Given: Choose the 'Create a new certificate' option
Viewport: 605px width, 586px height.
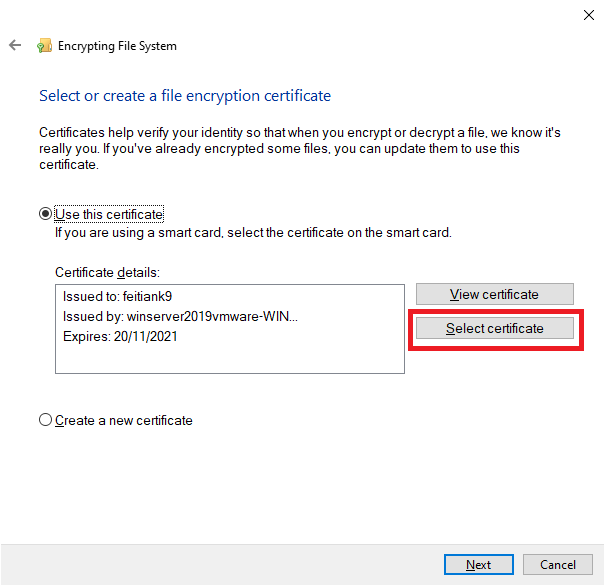Looking at the screenshot, I should point(45,420).
